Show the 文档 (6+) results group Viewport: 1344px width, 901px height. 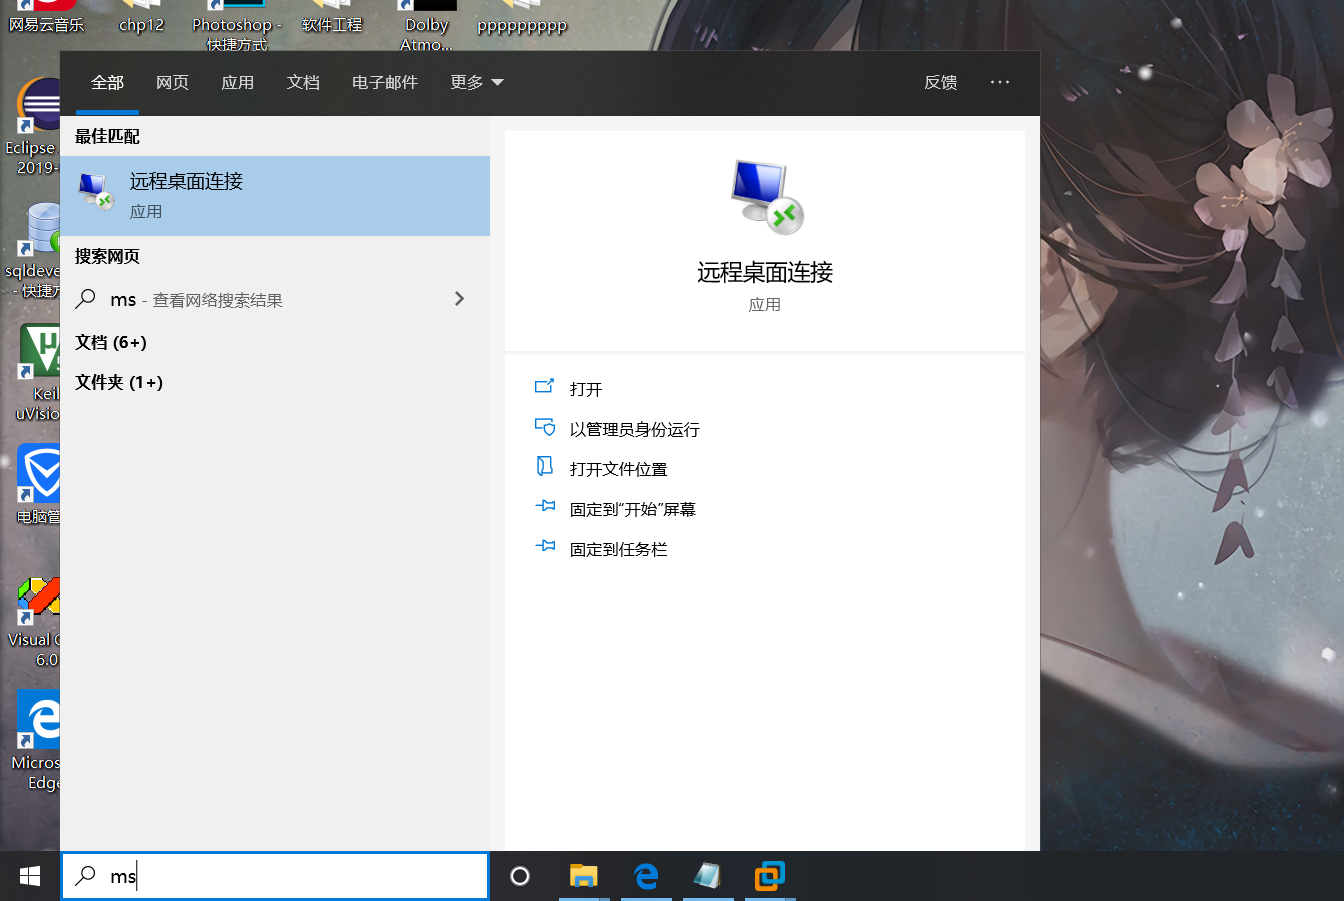[111, 342]
